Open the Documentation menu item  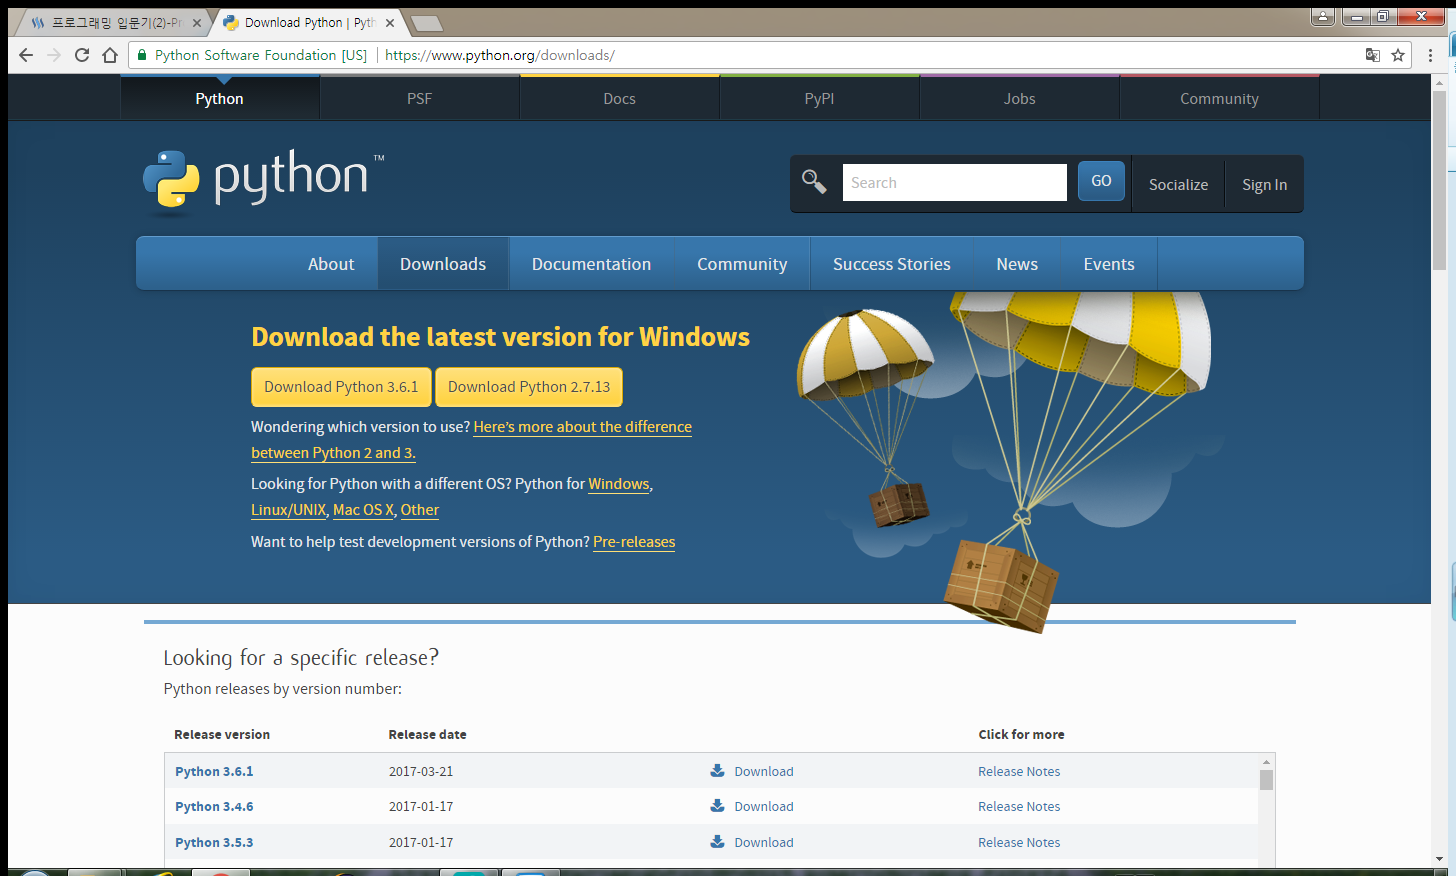coord(591,264)
